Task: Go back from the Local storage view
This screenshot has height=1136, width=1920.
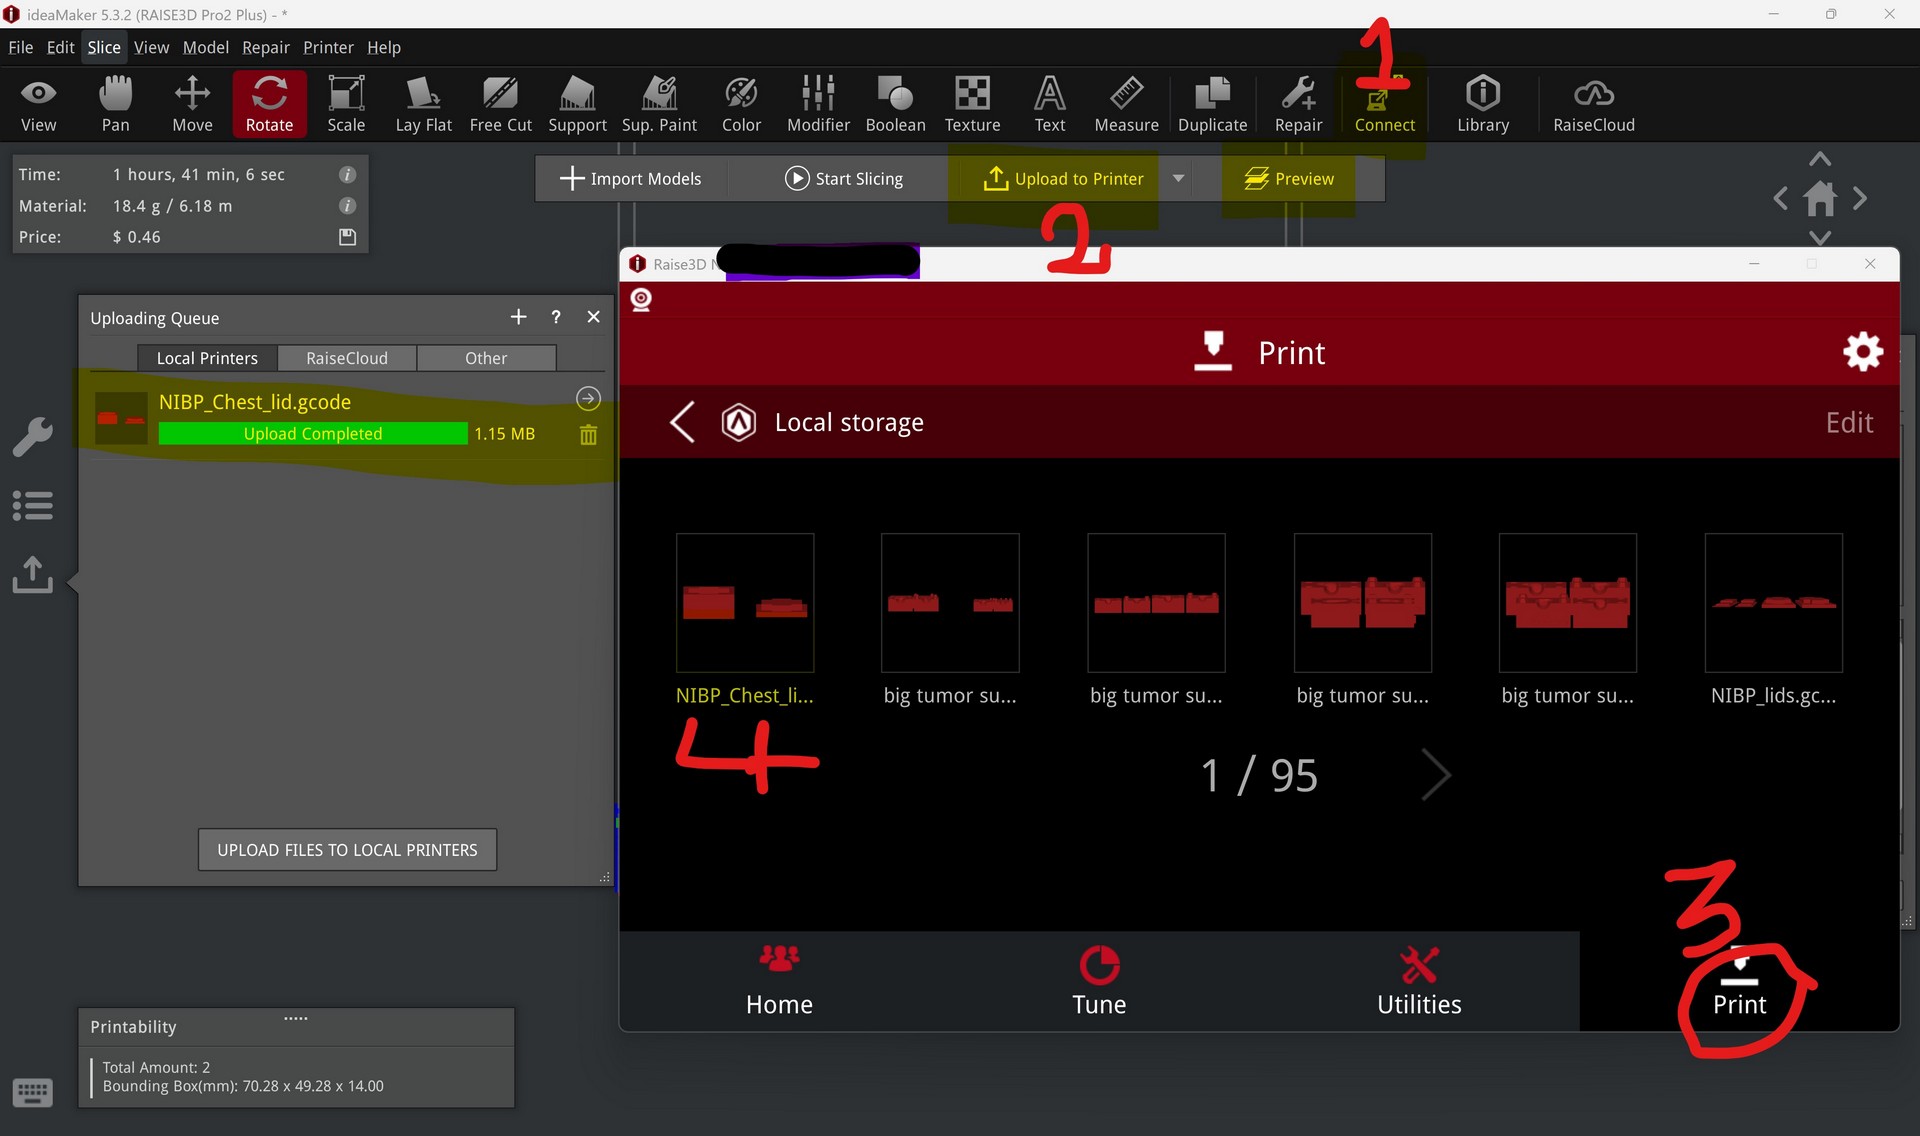Action: pos(682,422)
